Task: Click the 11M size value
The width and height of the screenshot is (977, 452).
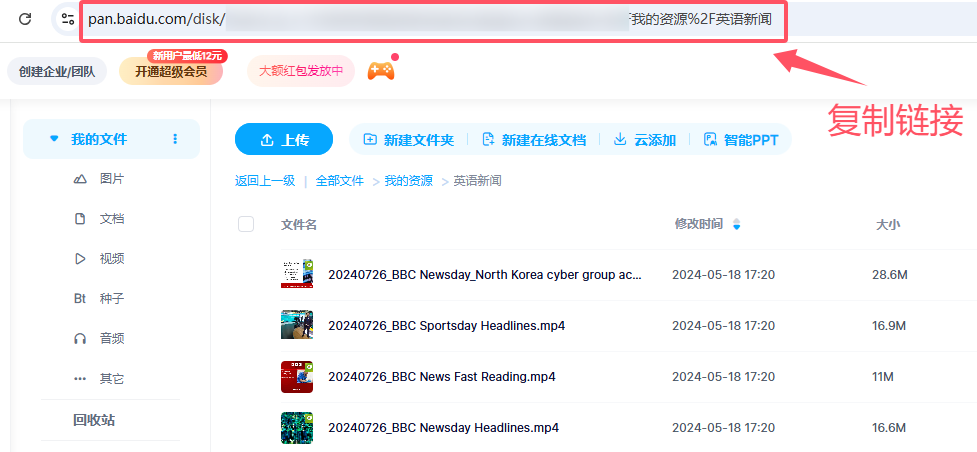Action: pos(883,377)
